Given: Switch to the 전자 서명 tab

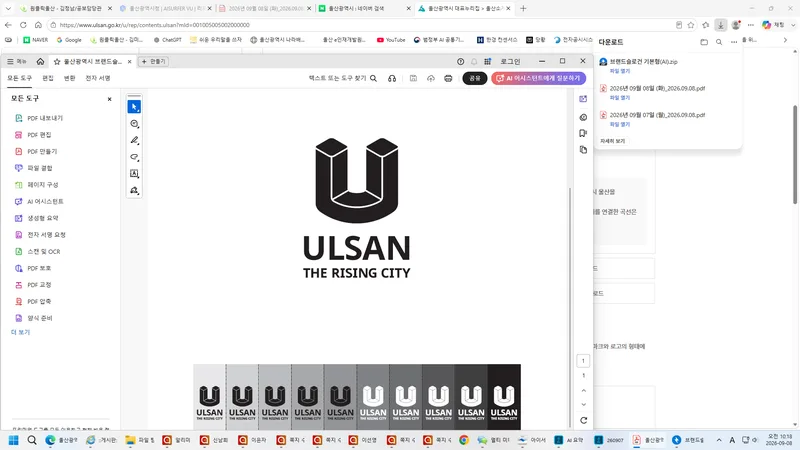Looking at the screenshot, I should (x=97, y=78).
